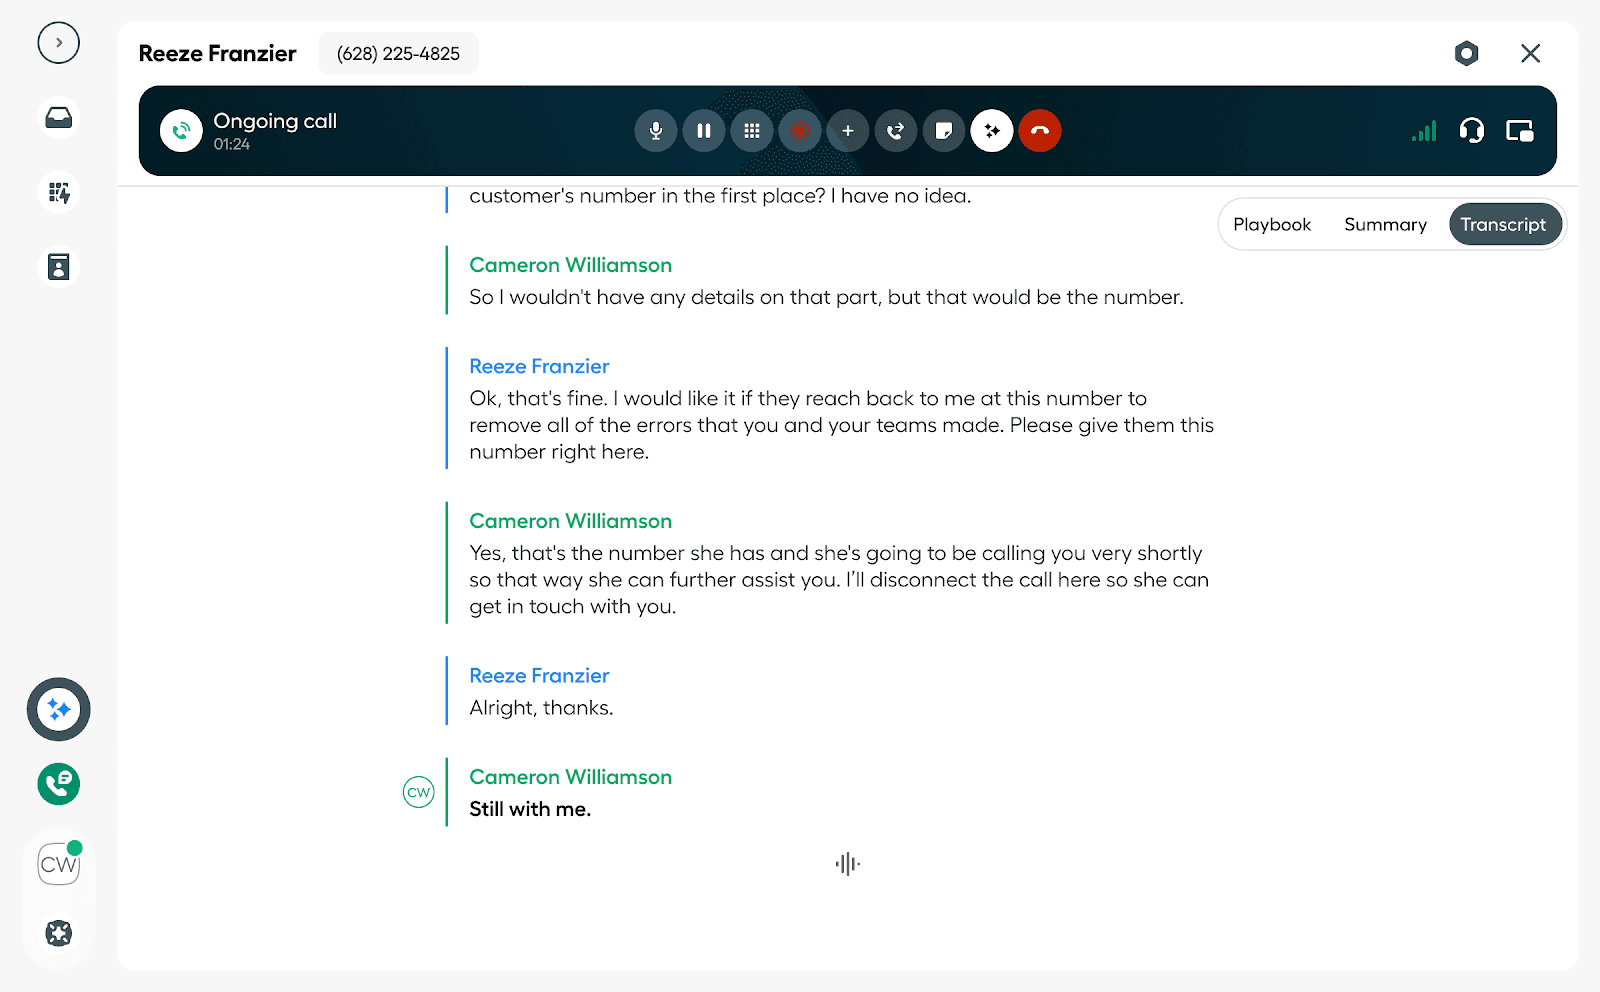This screenshot has width=1600, height=992.
Task: Switch to the Playbook tab
Action: [1271, 225]
